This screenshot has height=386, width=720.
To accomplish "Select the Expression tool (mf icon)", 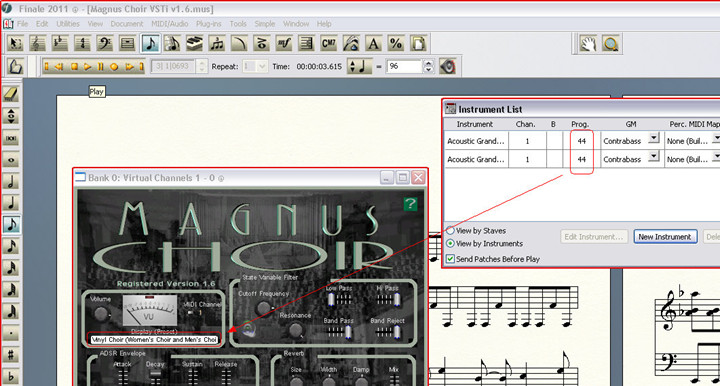I will [x=284, y=44].
